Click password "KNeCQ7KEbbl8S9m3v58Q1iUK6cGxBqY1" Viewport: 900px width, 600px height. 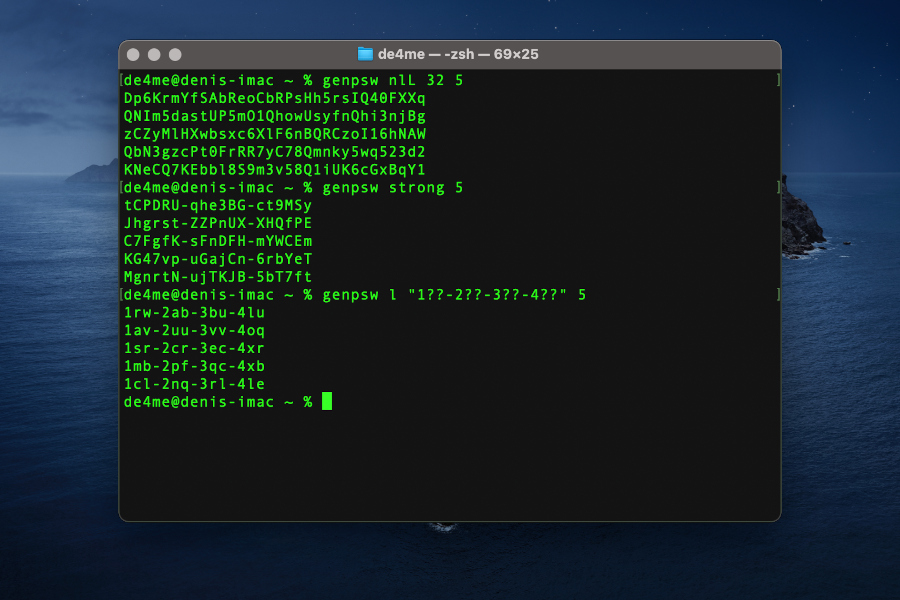coord(275,170)
